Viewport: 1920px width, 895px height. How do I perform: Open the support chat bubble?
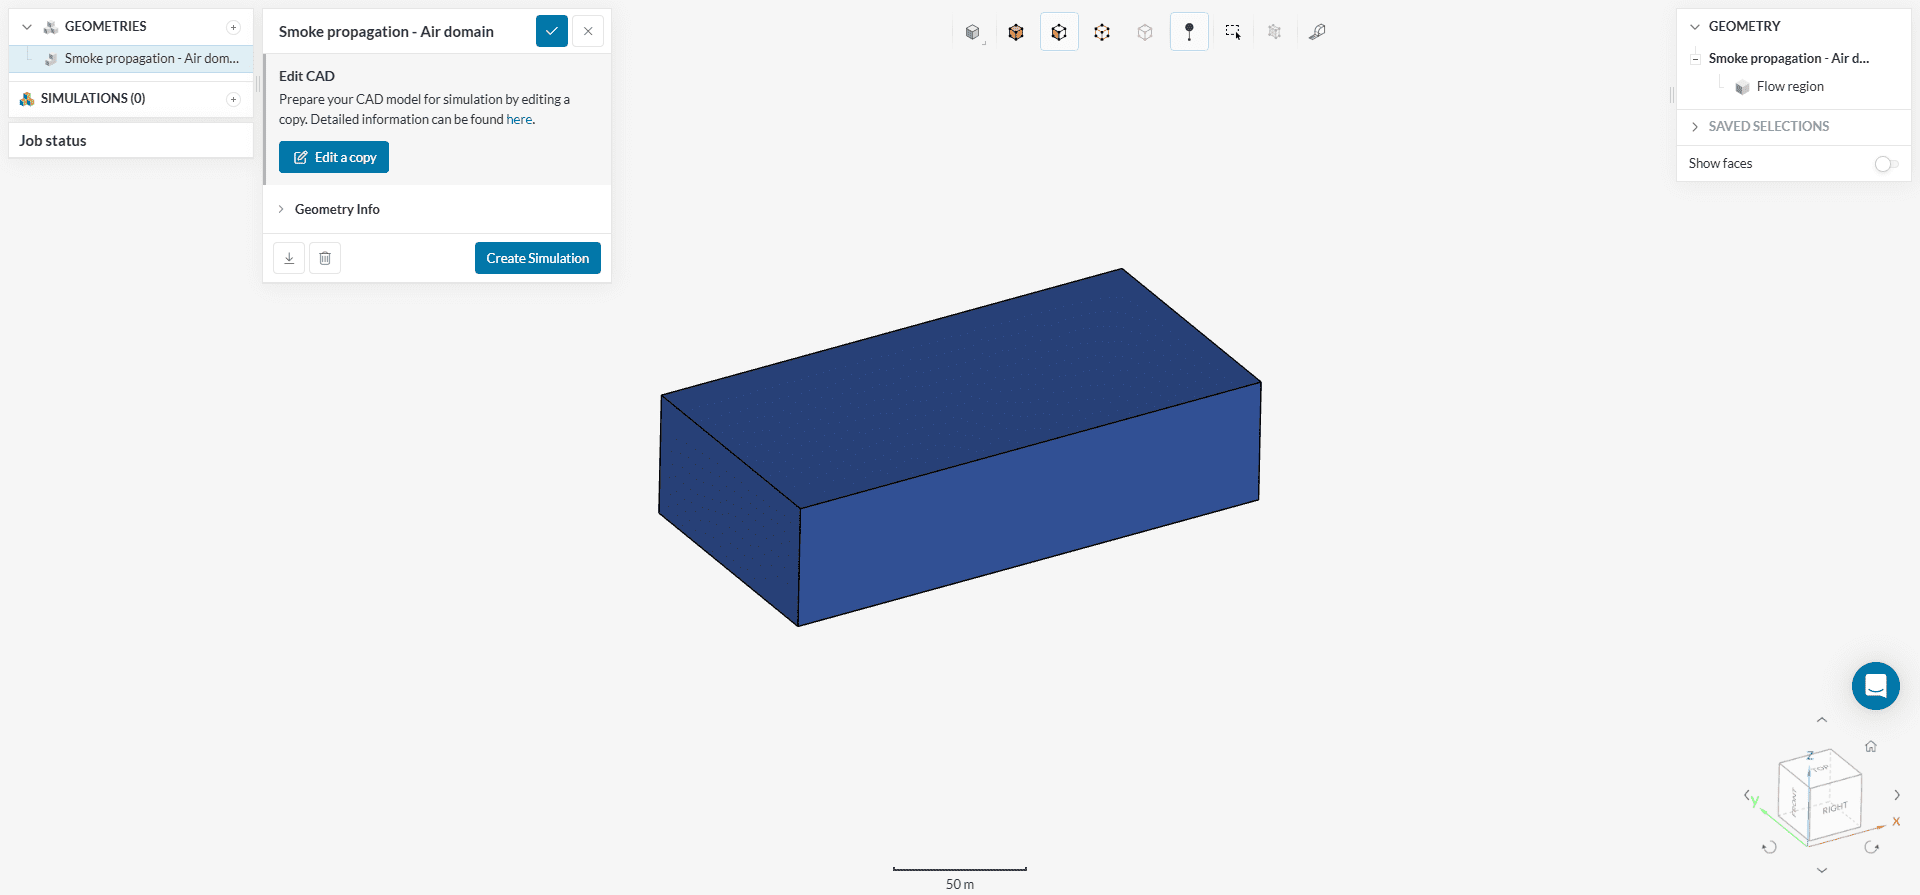tap(1875, 686)
